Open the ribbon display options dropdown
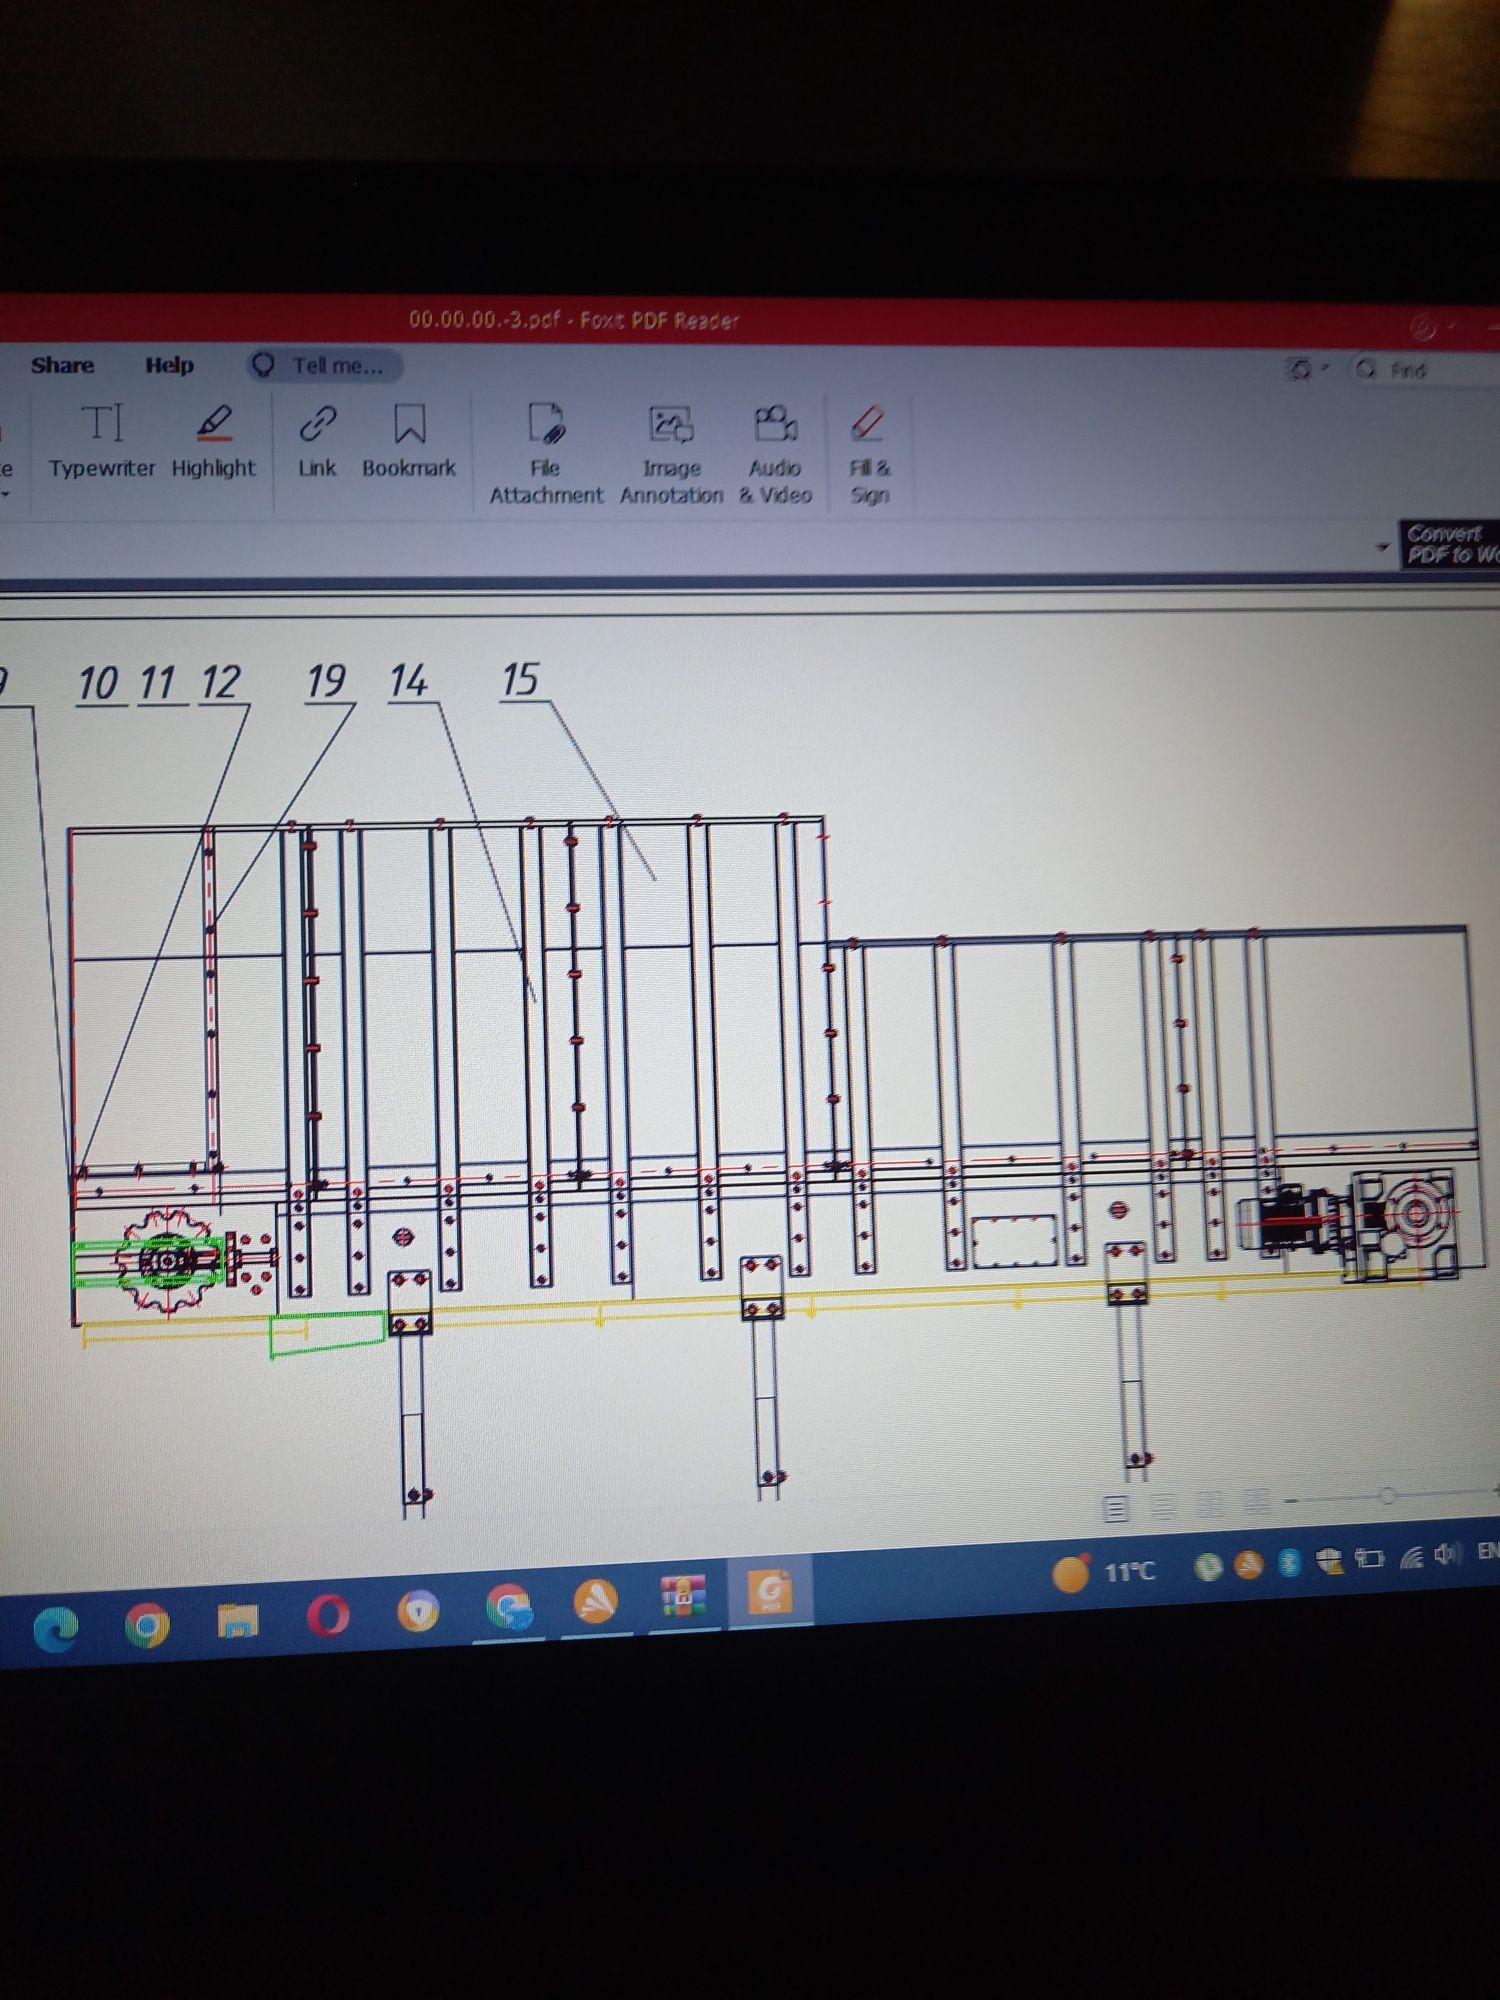This screenshot has width=1500, height=2000. pos(1305,369)
